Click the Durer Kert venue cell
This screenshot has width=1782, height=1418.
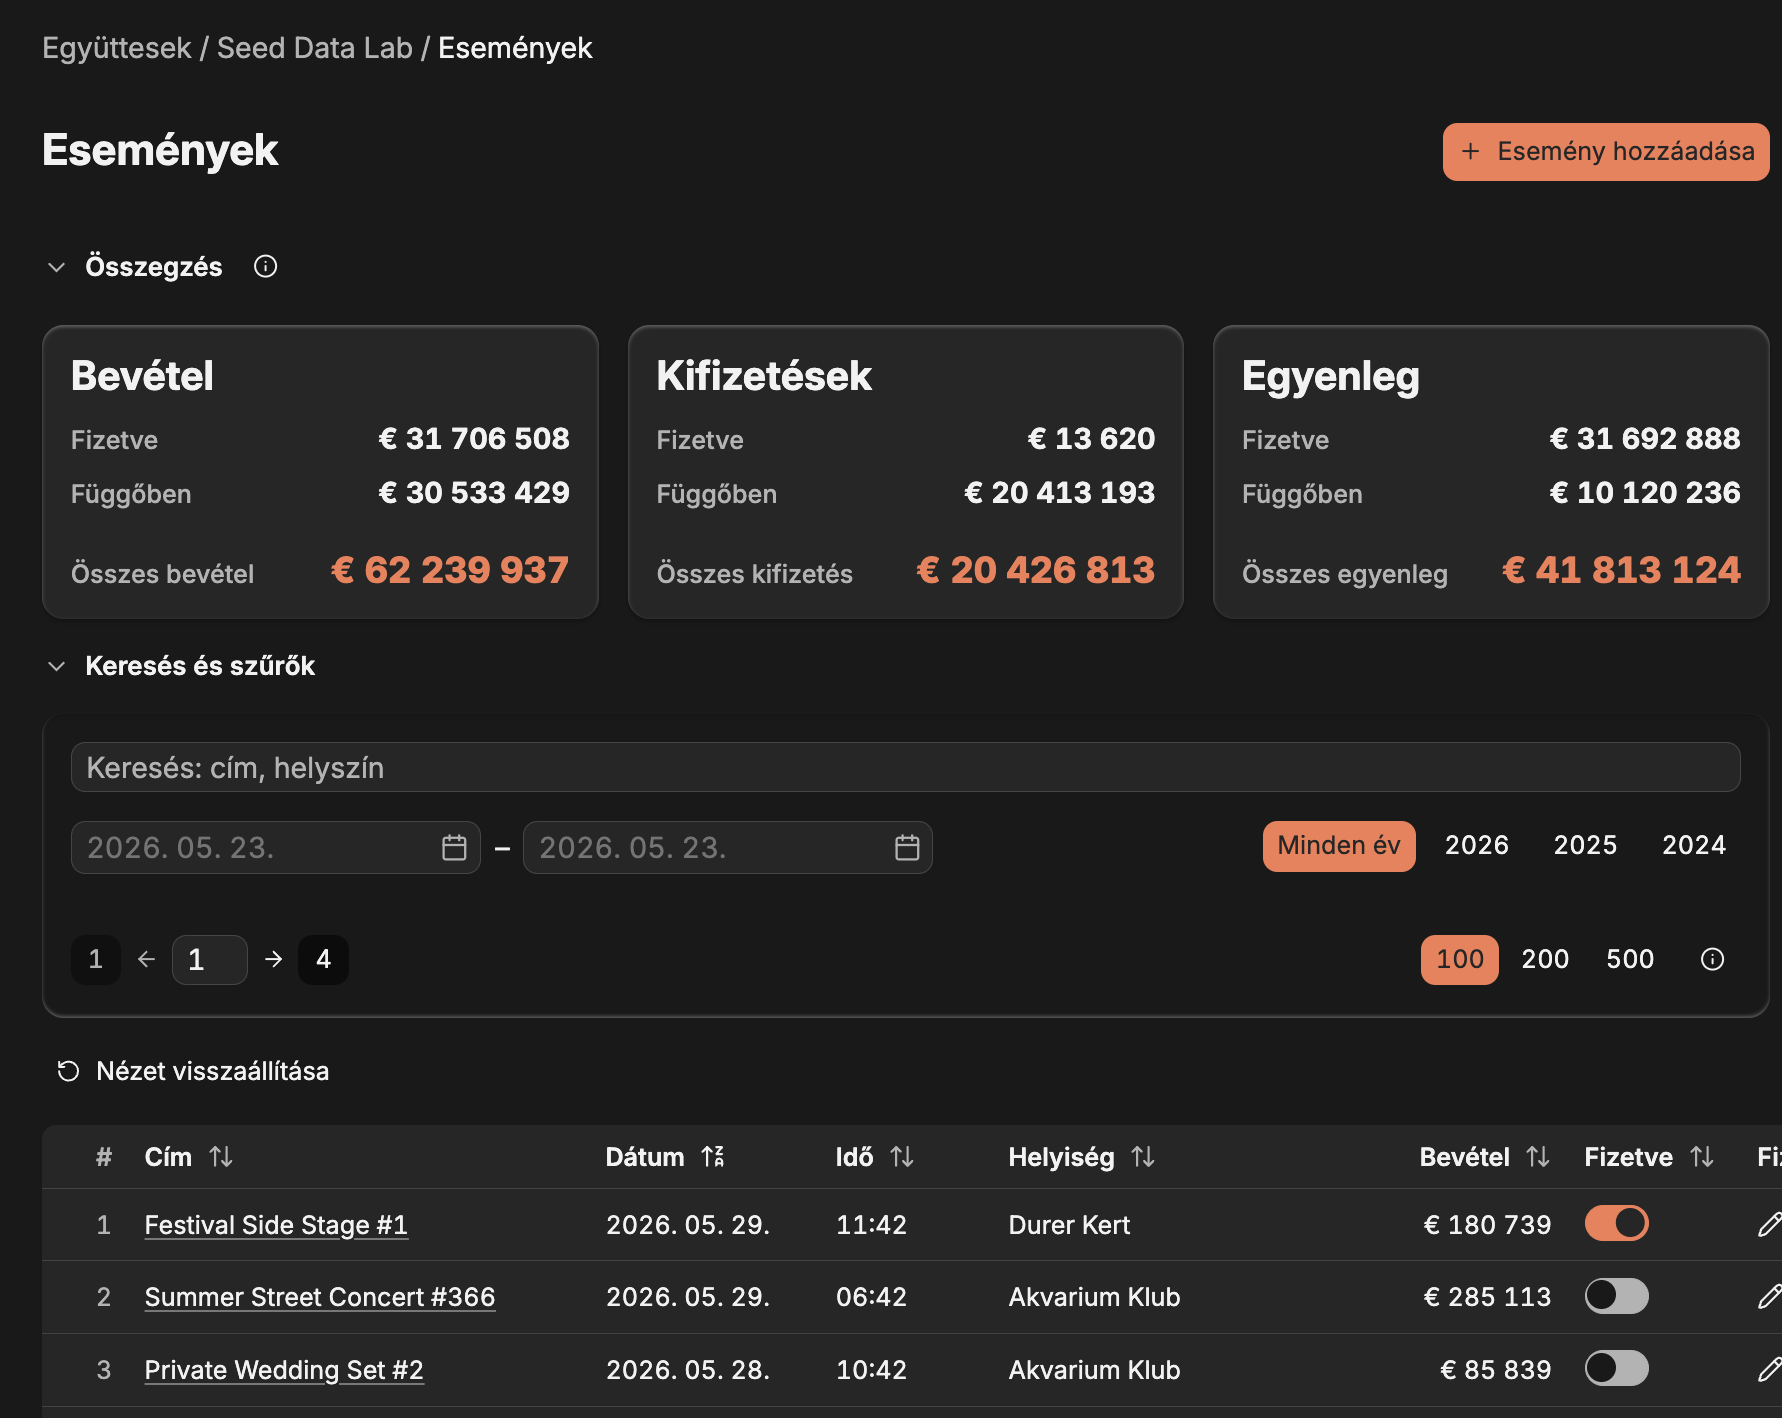click(x=1069, y=1225)
